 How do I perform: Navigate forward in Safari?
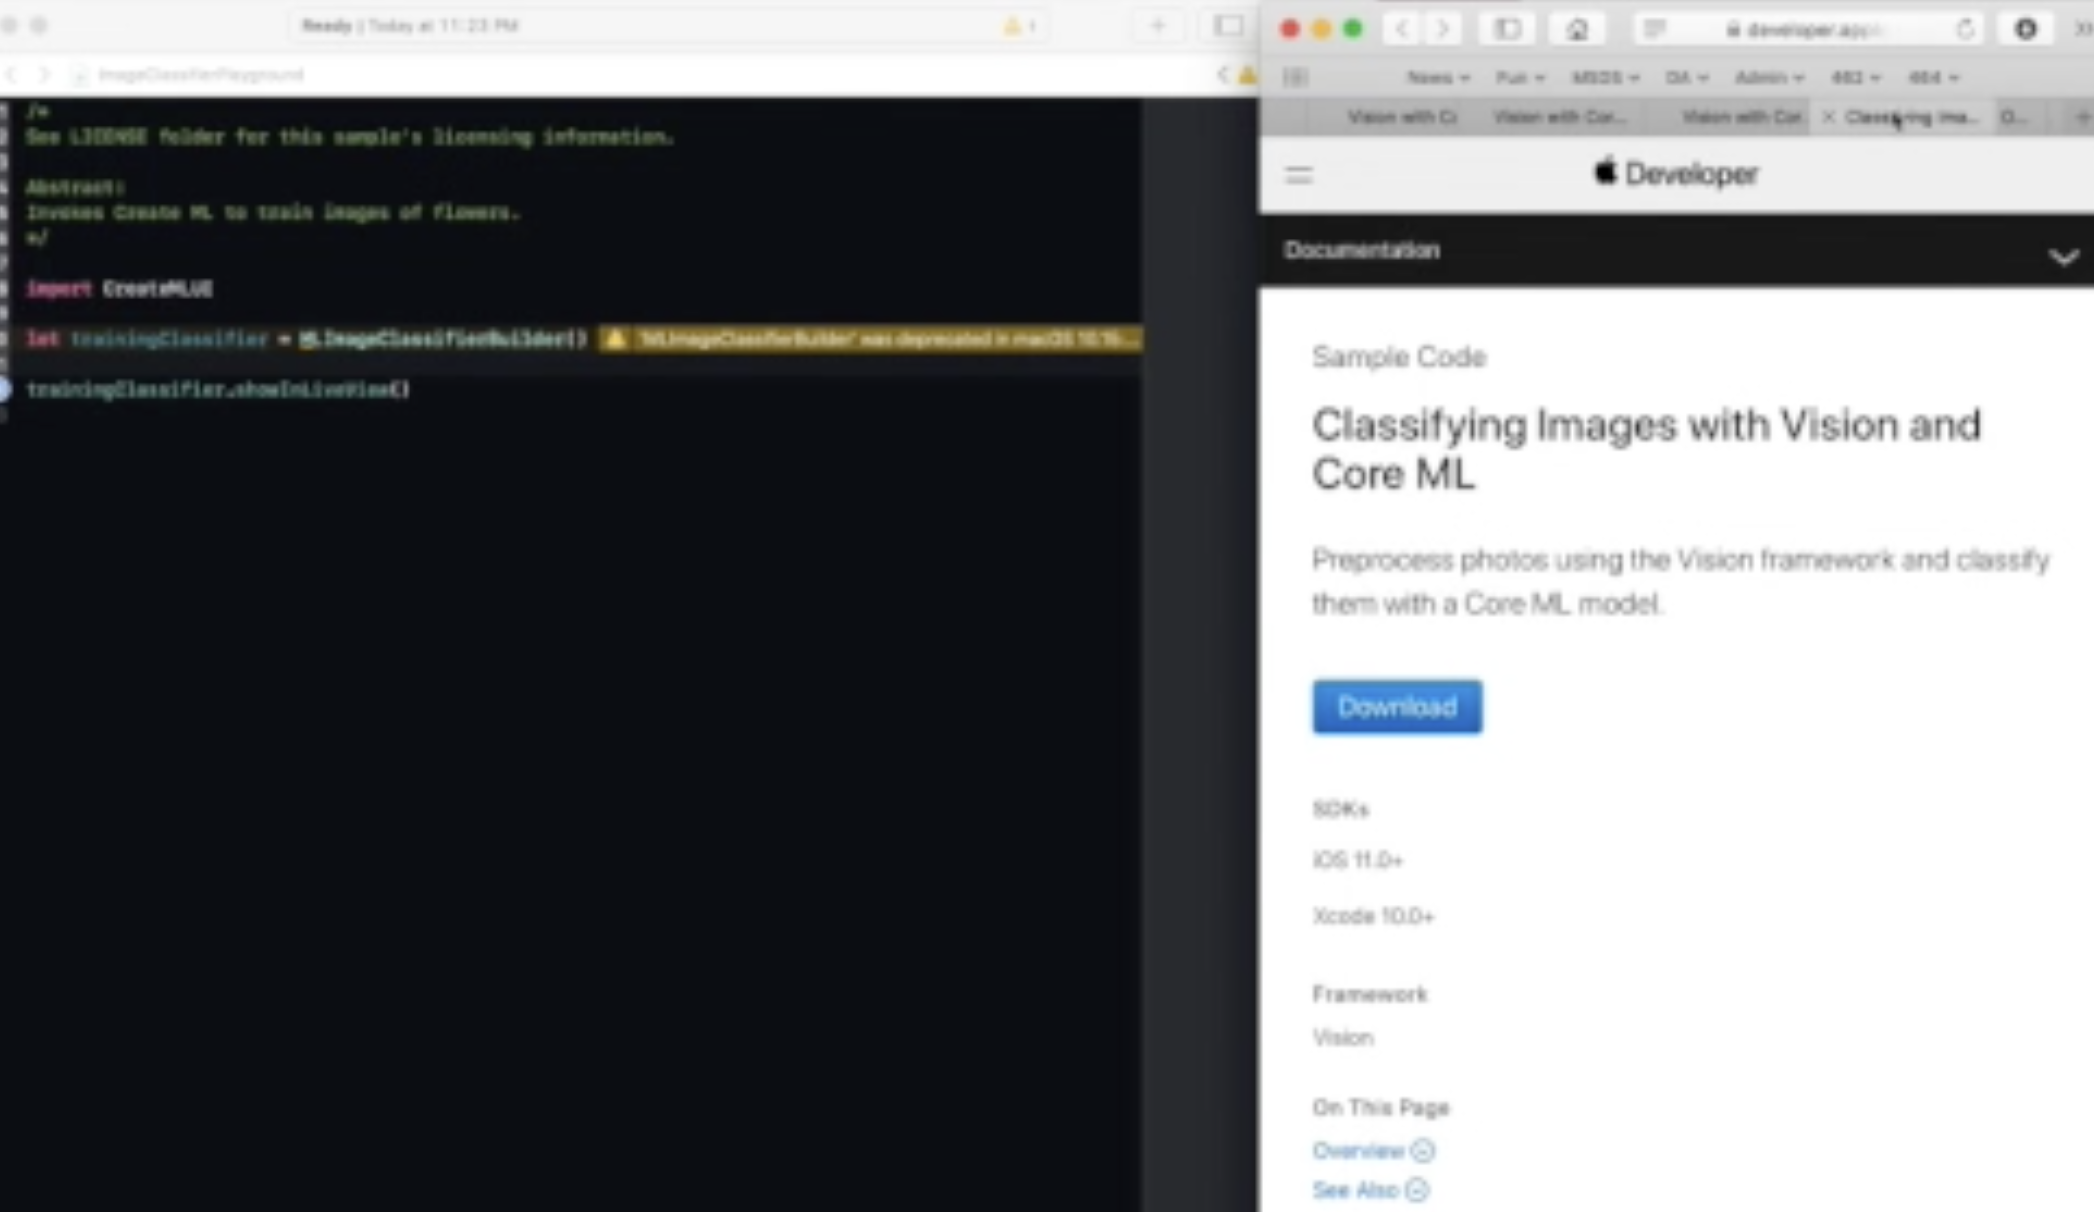pyautogui.click(x=1443, y=29)
